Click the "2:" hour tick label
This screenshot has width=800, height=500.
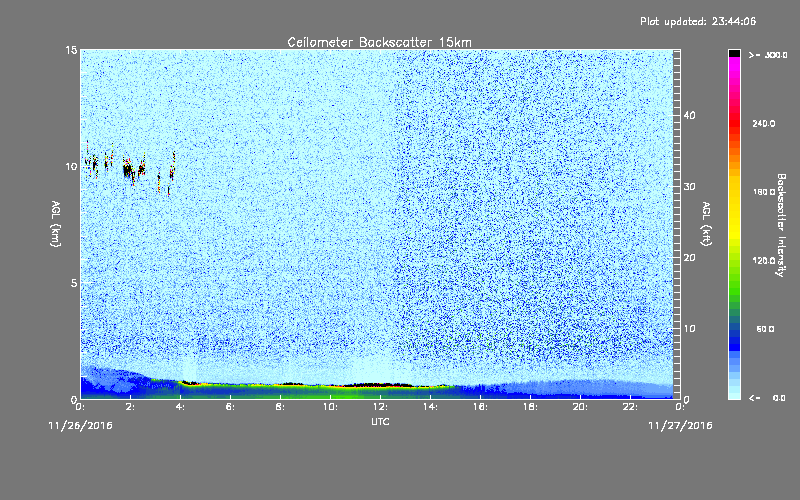click(131, 407)
